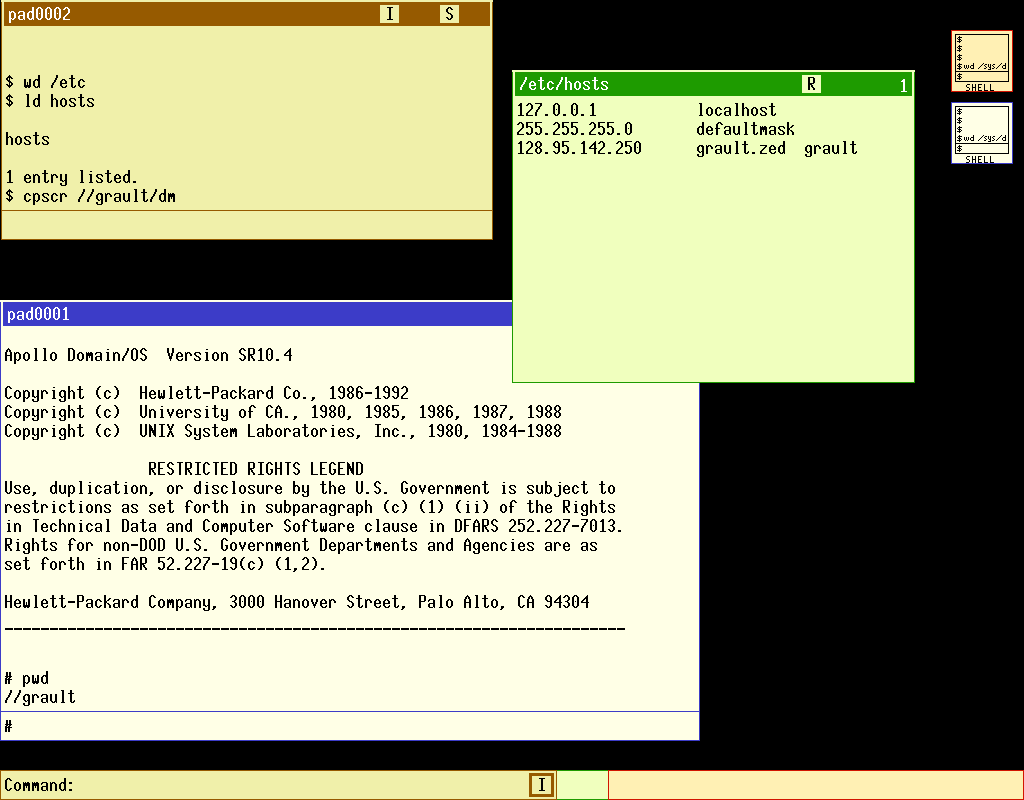Toggle the R read-only indicator in /etc/hosts window

[811, 84]
